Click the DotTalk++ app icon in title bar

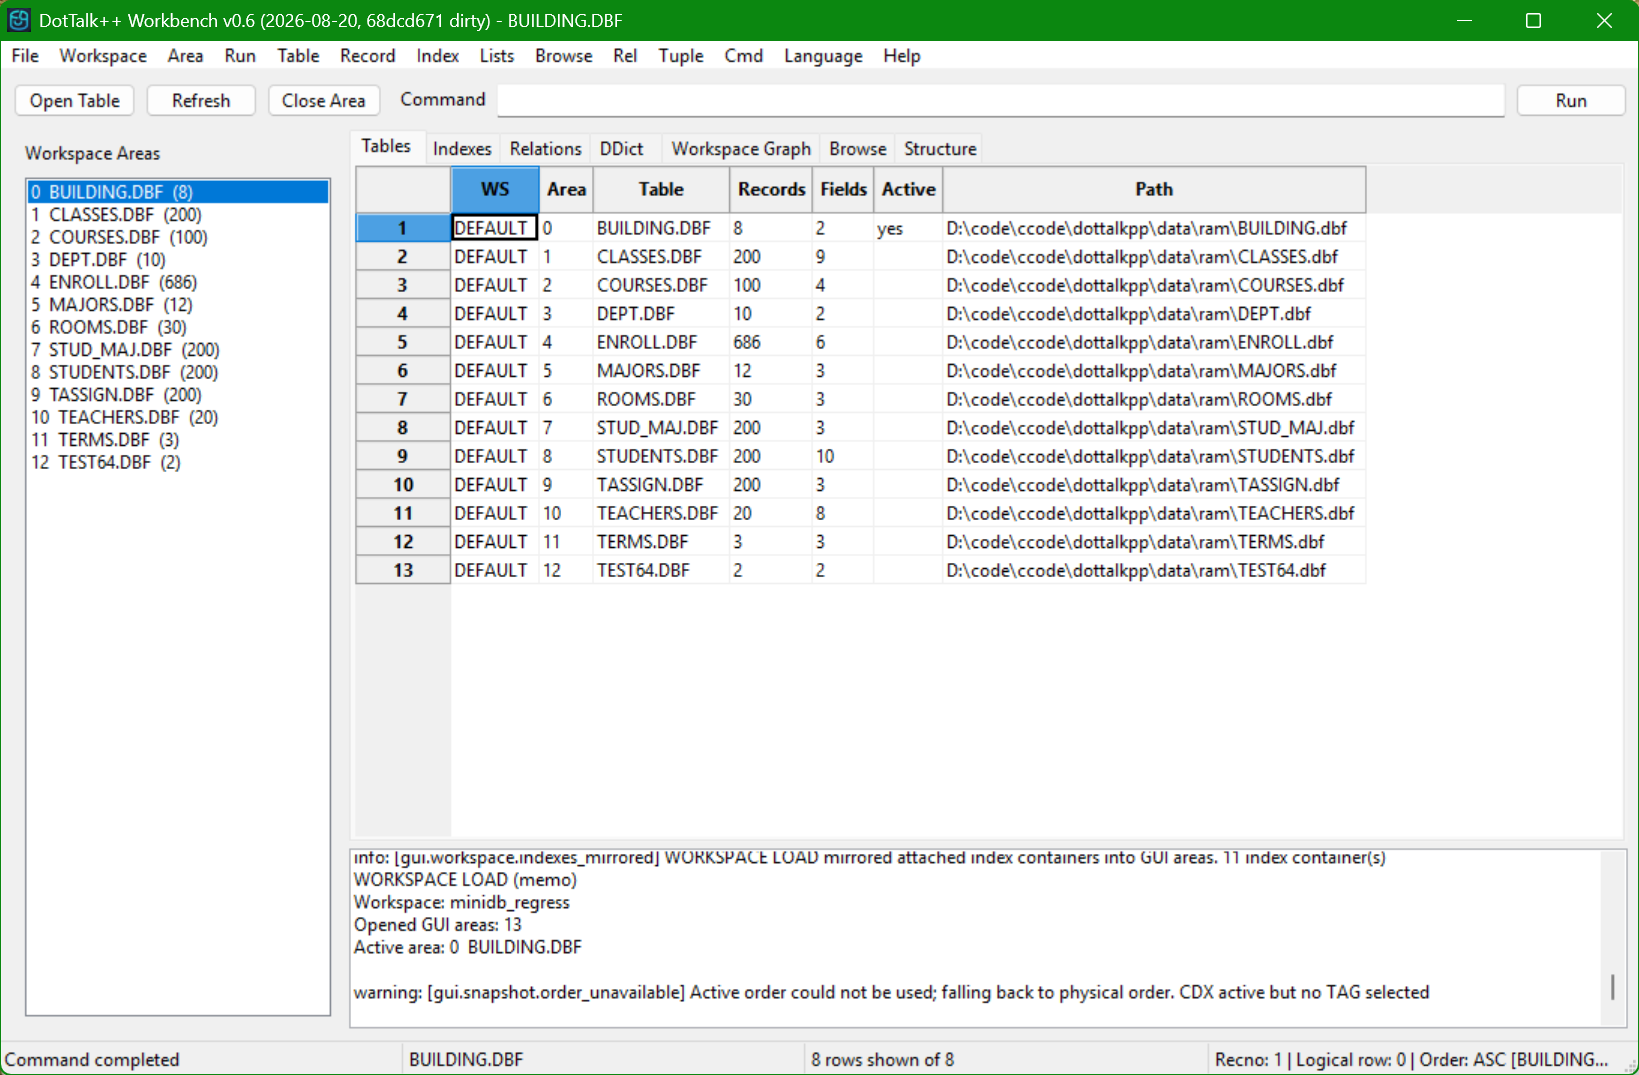[19, 20]
